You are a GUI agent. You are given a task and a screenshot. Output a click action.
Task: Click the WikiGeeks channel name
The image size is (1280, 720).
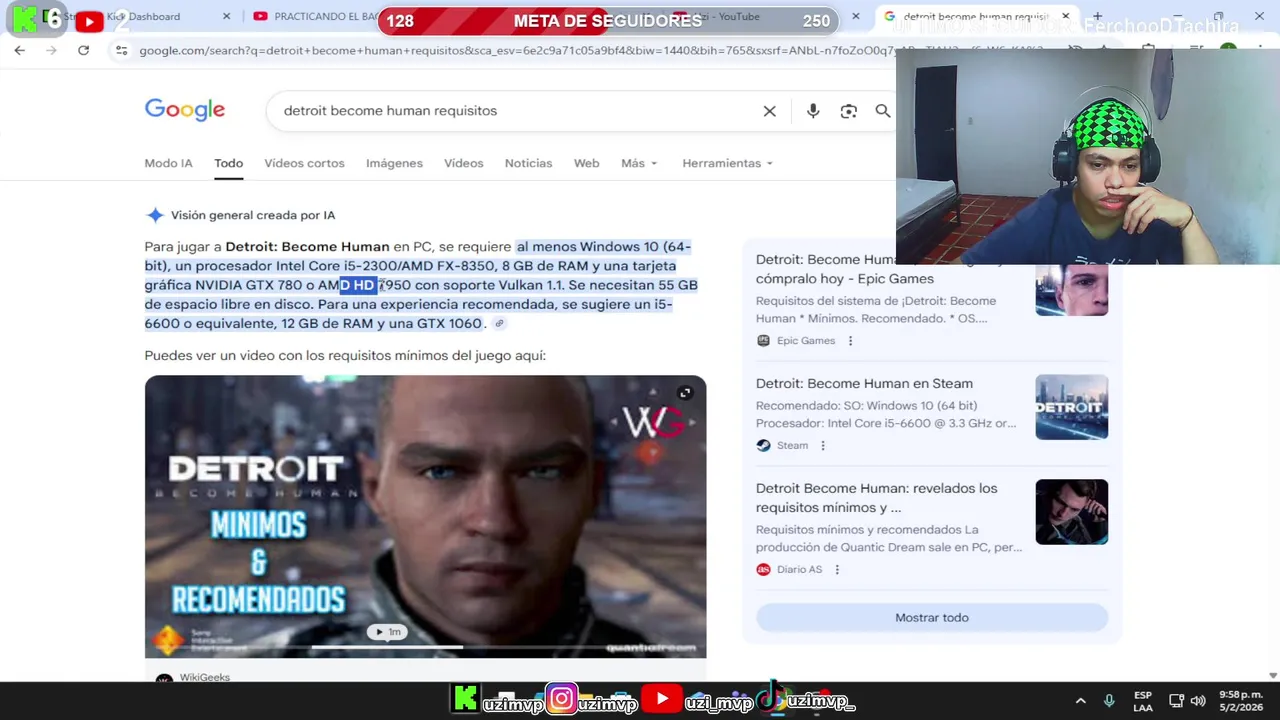pos(204,678)
